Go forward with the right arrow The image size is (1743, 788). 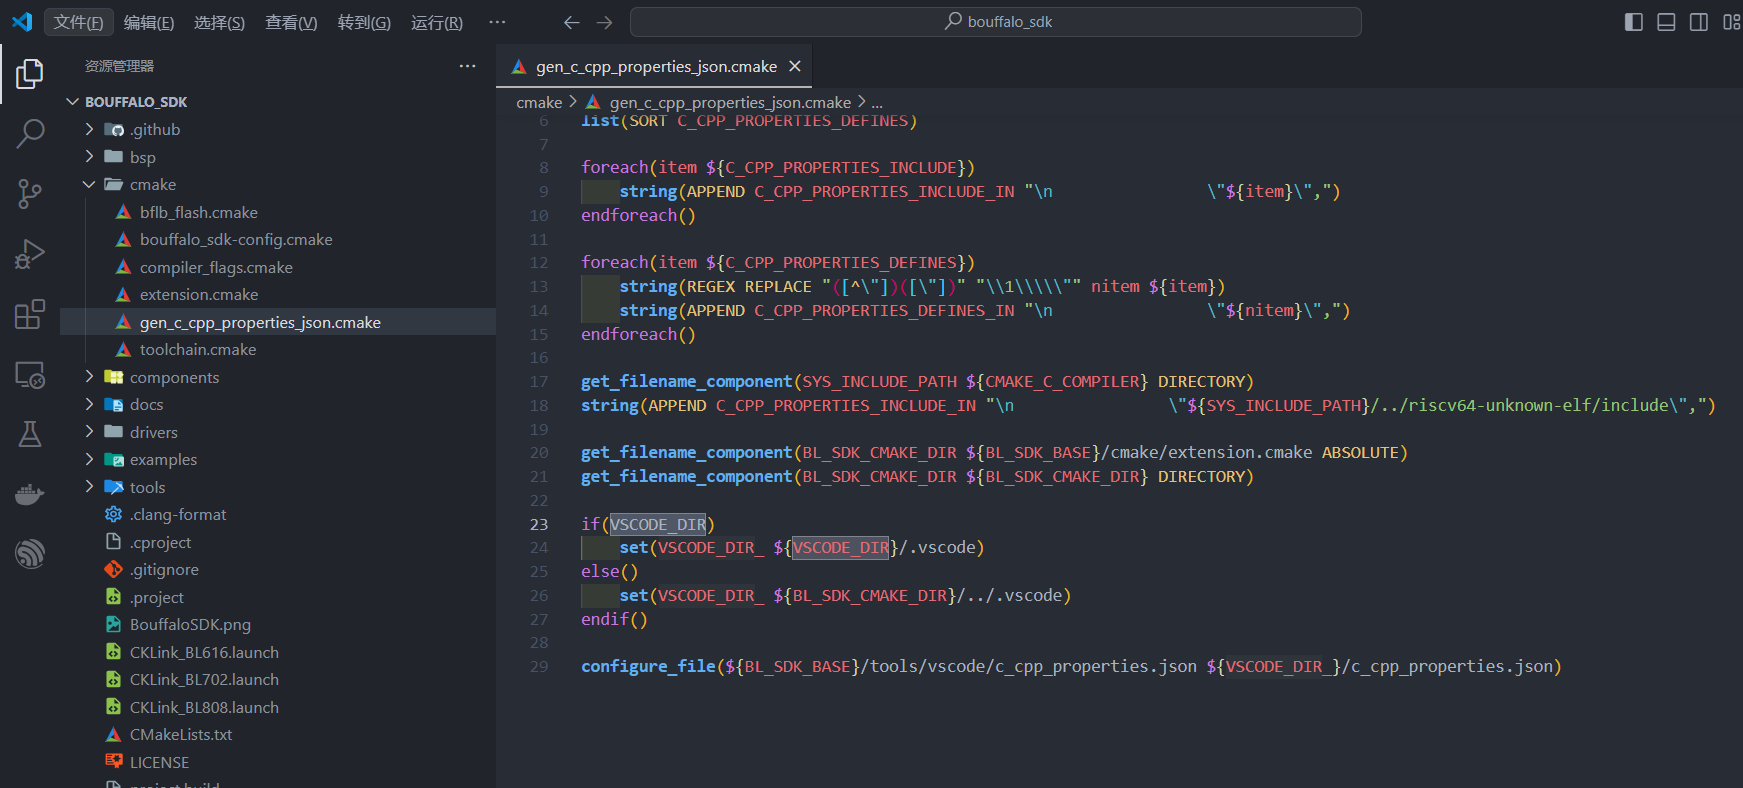pos(604,22)
